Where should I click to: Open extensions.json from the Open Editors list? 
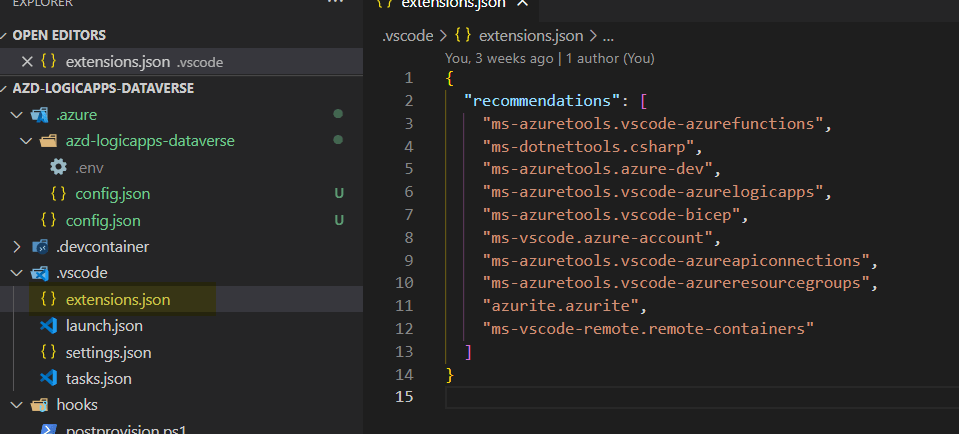tap(119, 62)
